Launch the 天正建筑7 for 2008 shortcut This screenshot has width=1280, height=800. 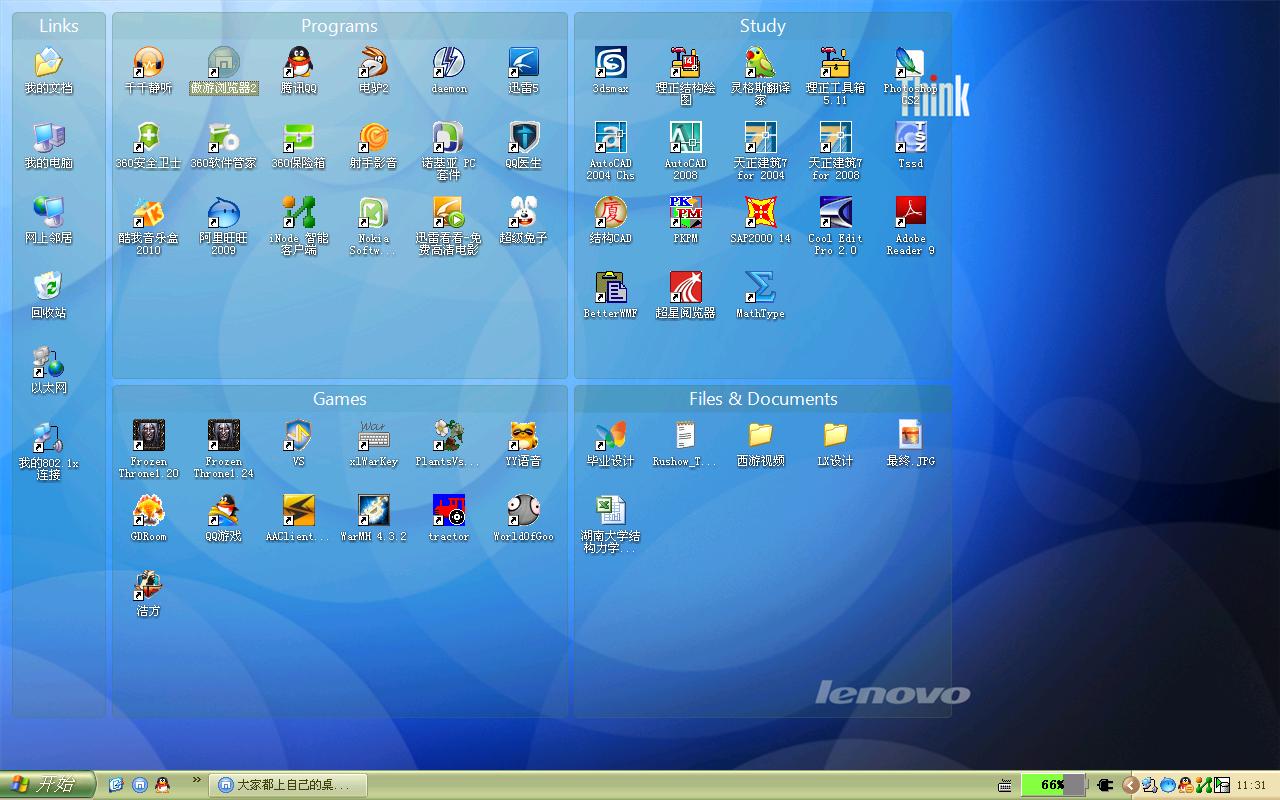[x=835, y=151]
